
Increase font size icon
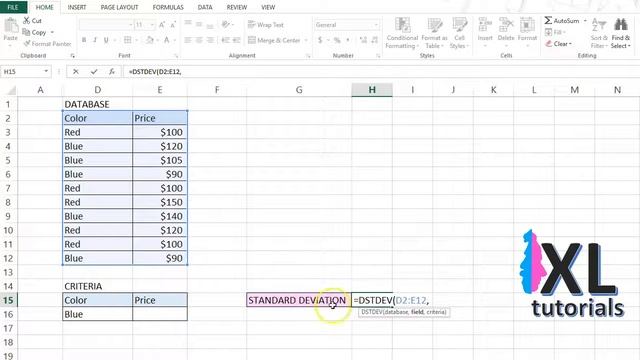(162, 25)
